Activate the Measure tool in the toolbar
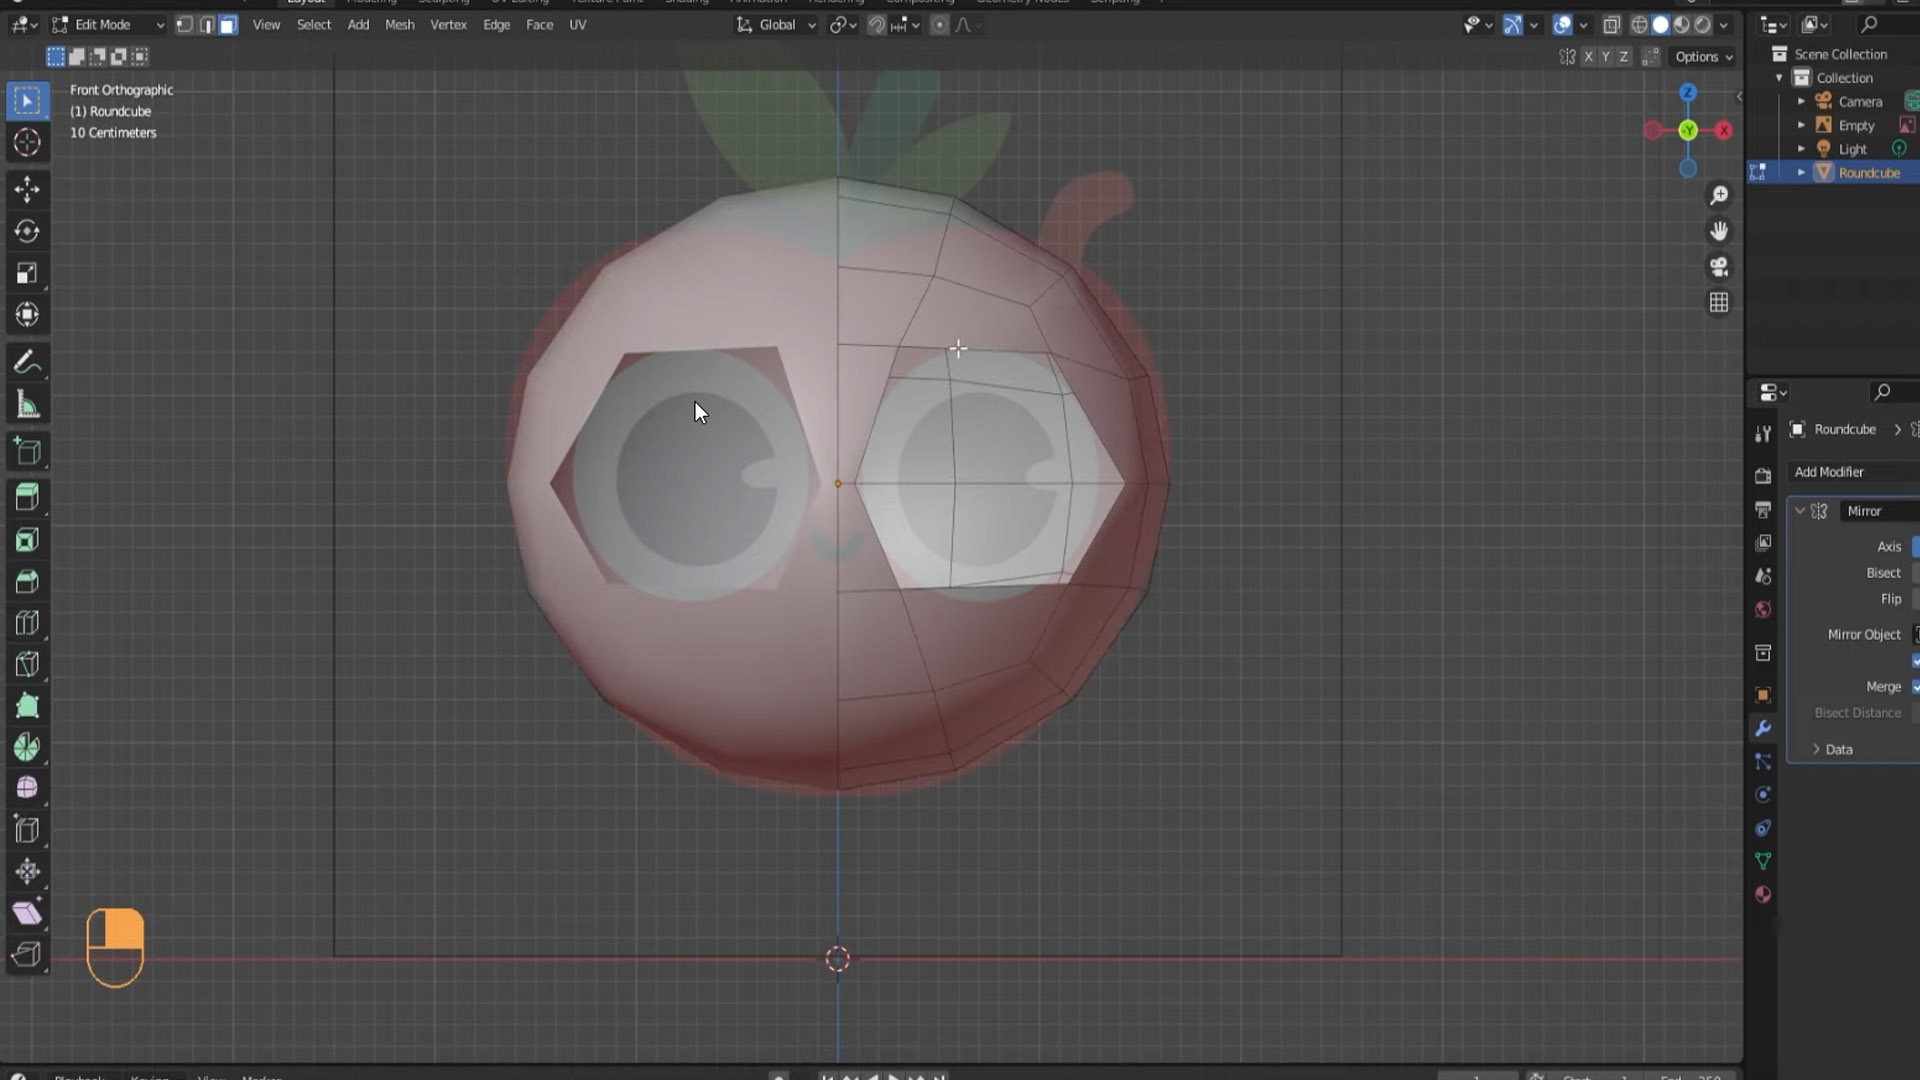The width and height of the screenshot is (1920, 1080). (27, 404)
